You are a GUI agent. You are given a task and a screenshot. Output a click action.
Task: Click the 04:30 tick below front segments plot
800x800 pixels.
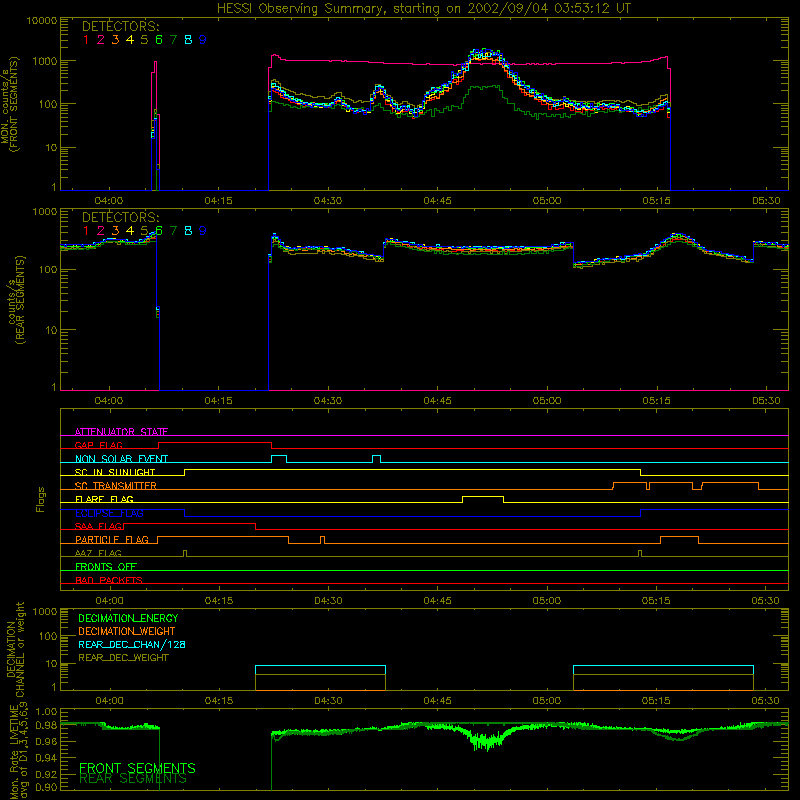tap(328, 201)
